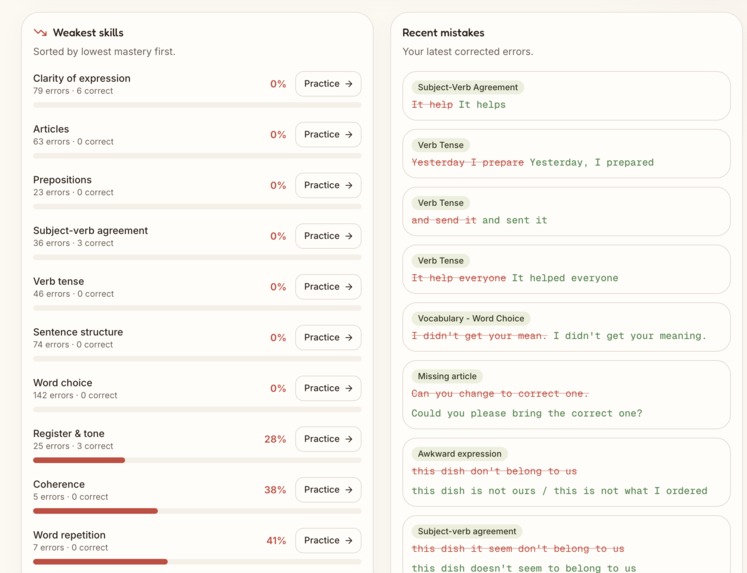Click the Verb Tense tag above 'and sent it'
The image size is (747, 573).
(440, 203)
